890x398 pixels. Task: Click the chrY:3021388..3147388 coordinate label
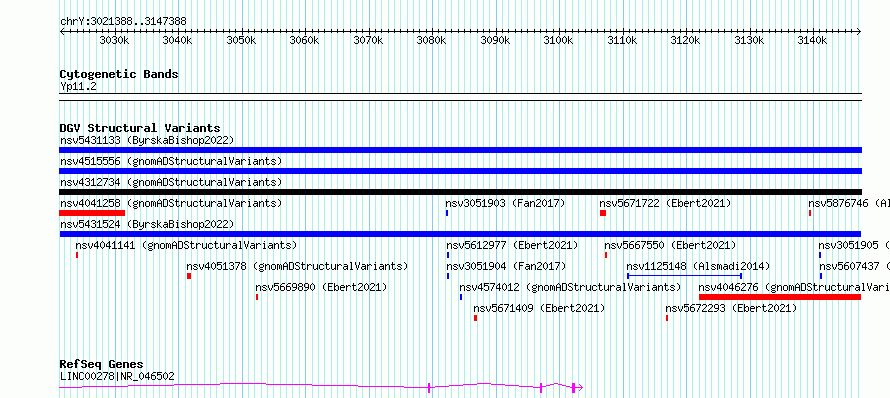pyautogui.click(x=123, y=22)
